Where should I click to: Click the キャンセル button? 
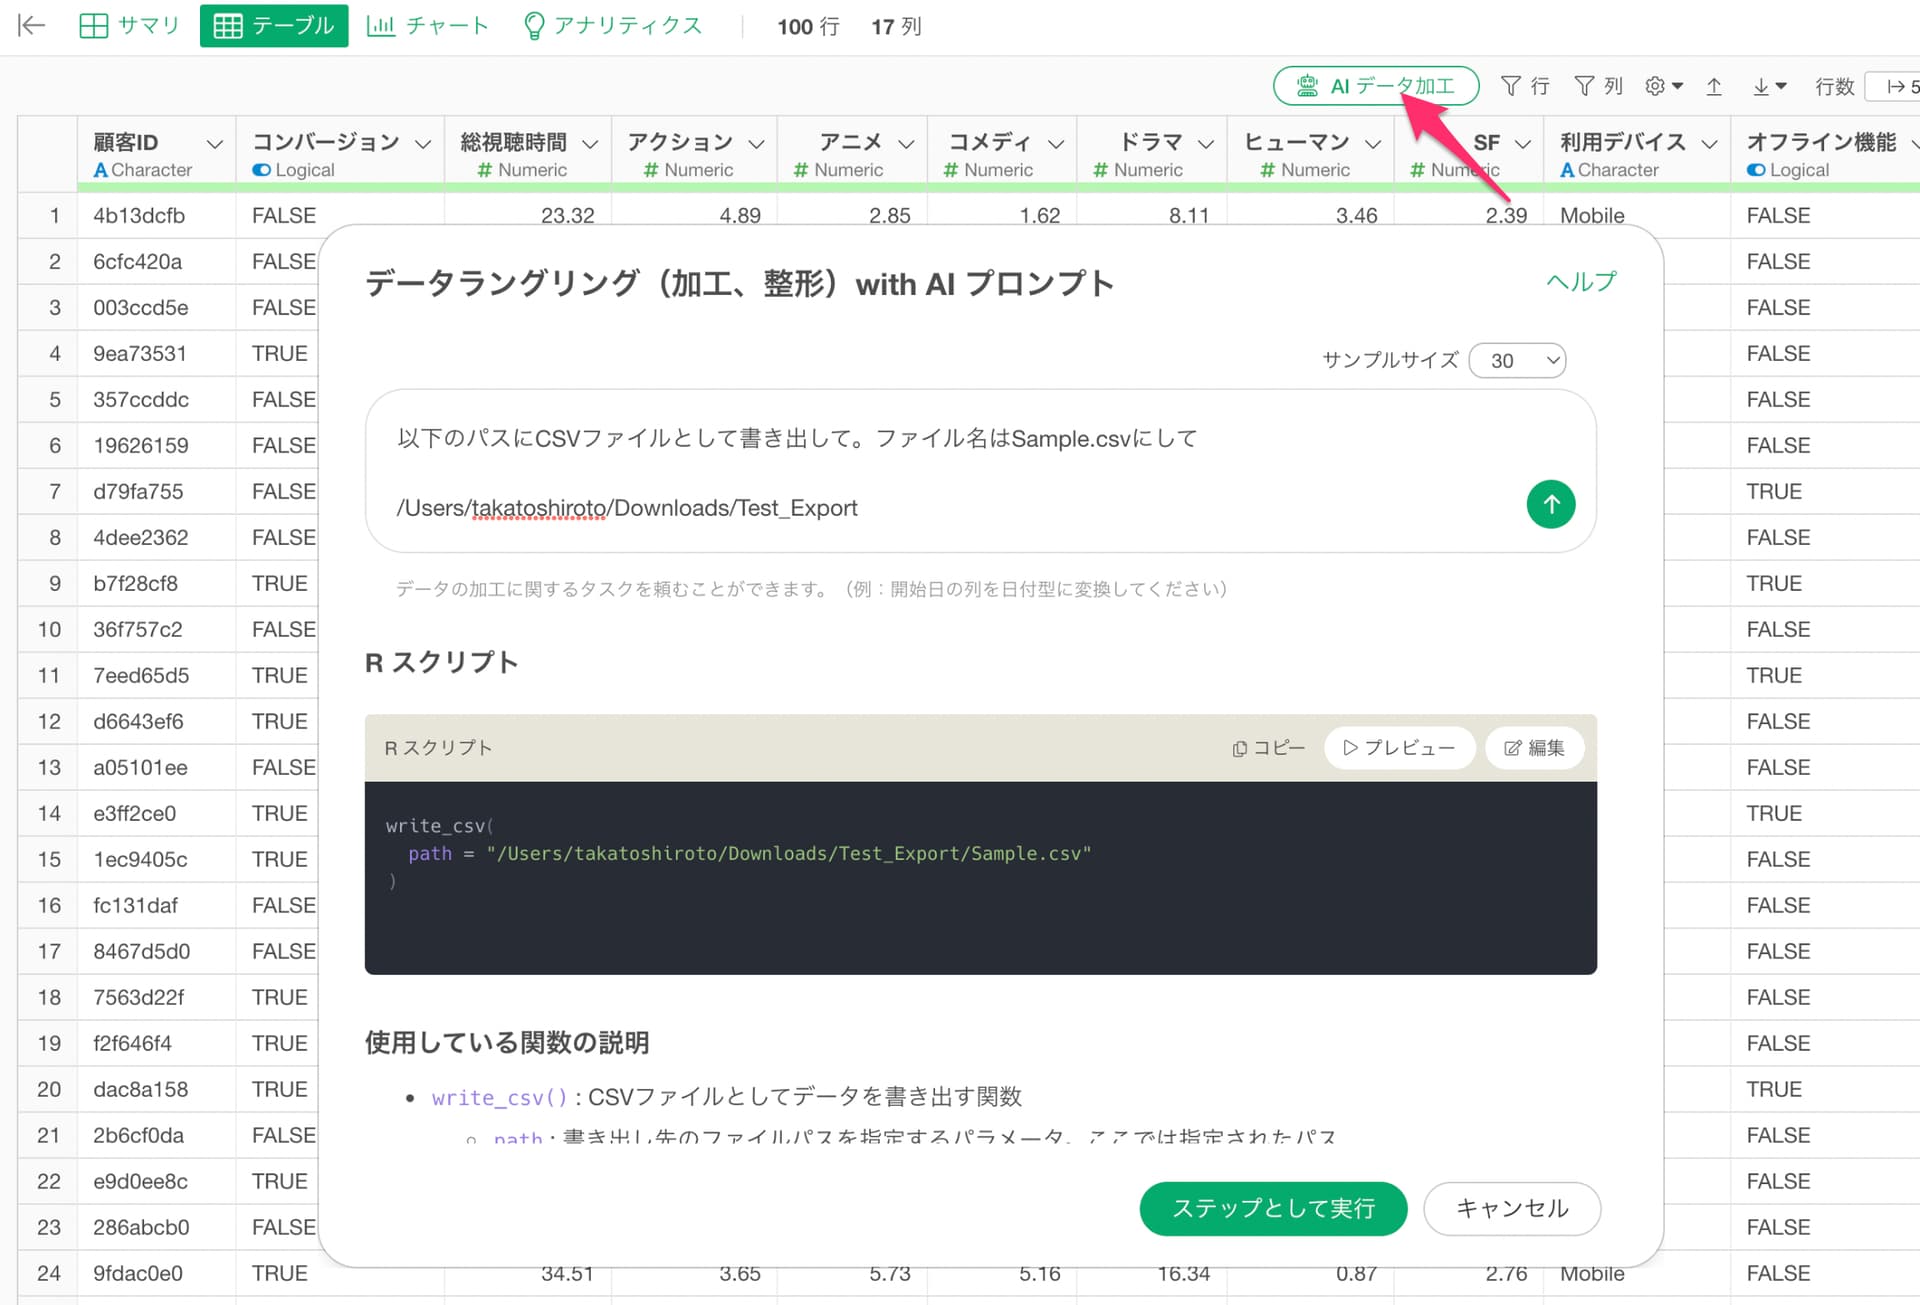tap(1511, 1208)
